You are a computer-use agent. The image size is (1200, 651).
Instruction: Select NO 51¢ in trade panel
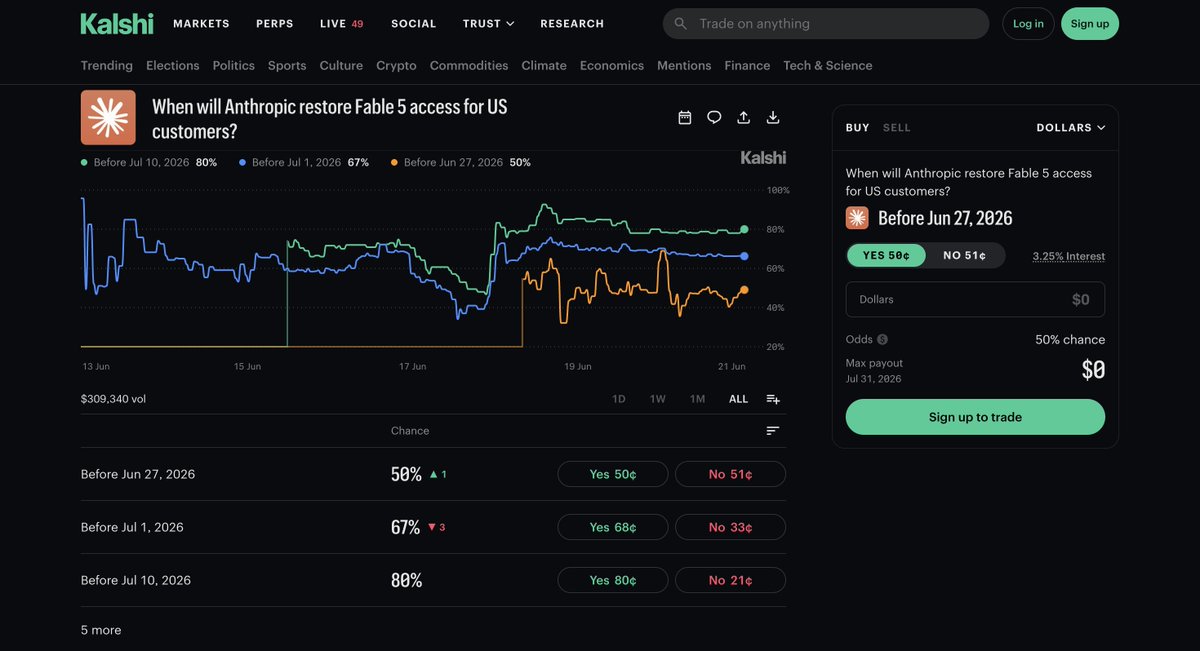tap(964, 256)
